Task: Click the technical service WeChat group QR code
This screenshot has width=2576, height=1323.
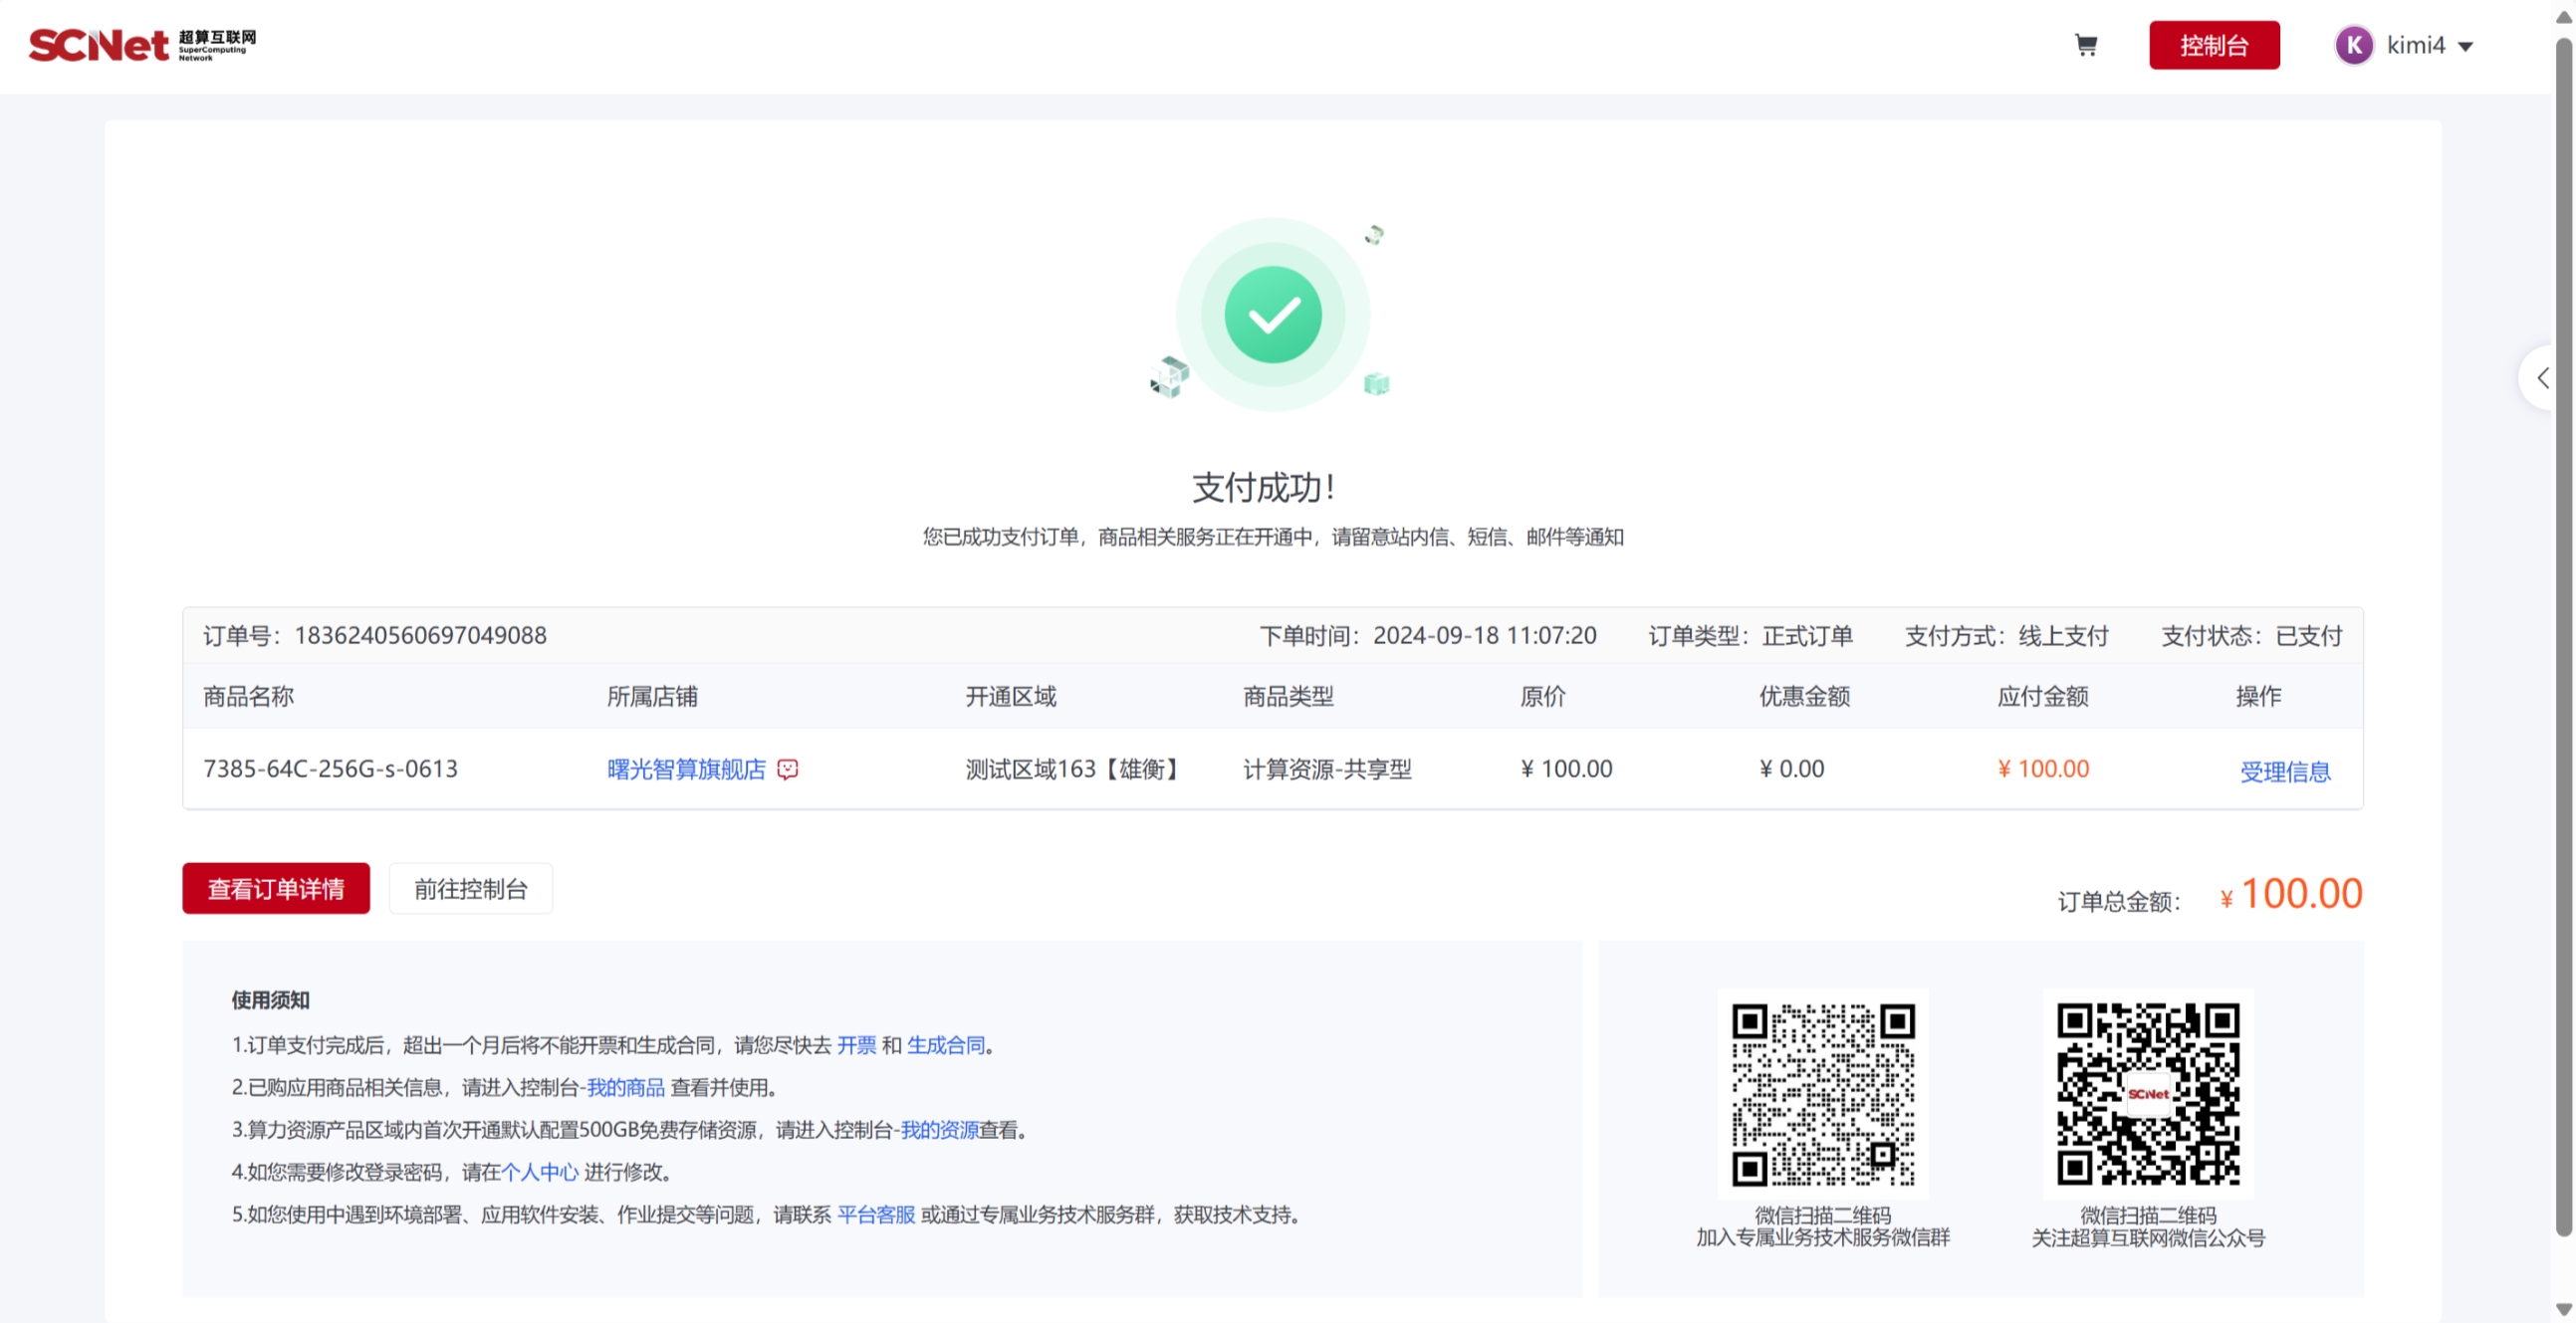Action: 1822,1094
